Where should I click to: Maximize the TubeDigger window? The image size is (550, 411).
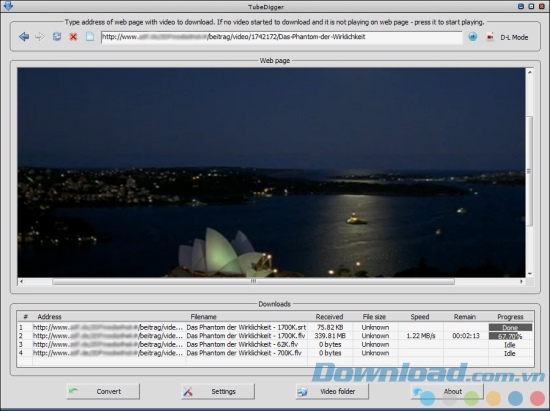531,6
